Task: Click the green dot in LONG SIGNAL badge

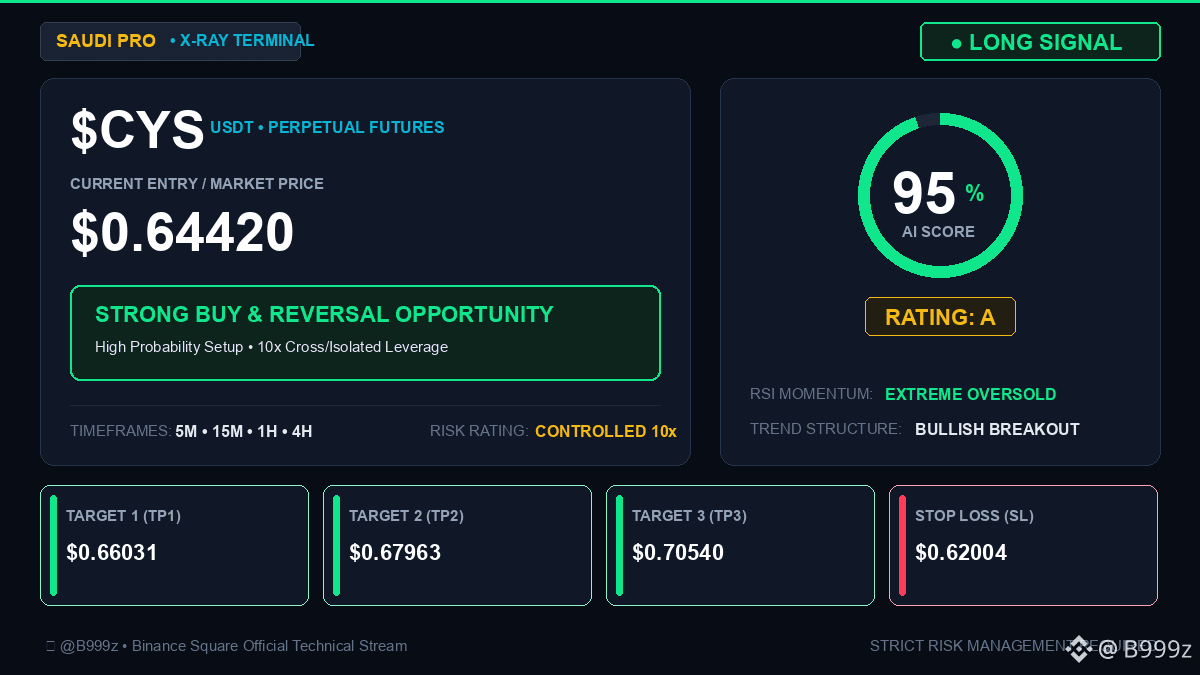Action: click(x=956, y=43)
